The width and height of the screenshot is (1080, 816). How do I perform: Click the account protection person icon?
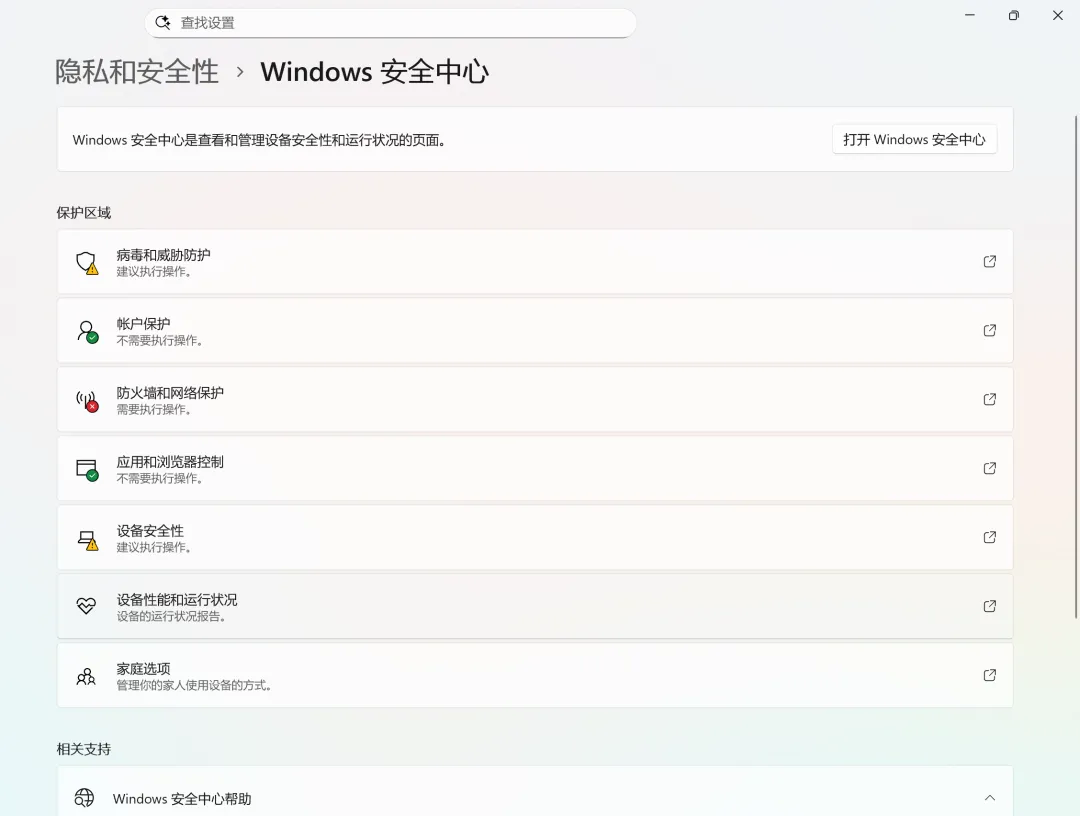pyautogui.click(x=87, y=331)
